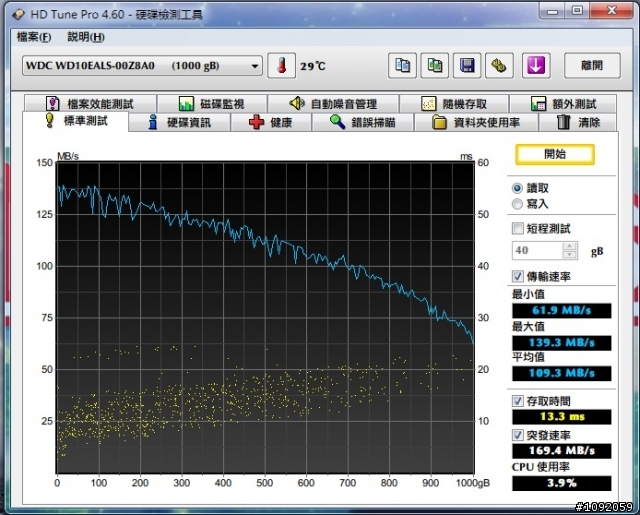Increase short test size with up arrow
Viewport: 640px width, 515px height.
tap(569, 246)
